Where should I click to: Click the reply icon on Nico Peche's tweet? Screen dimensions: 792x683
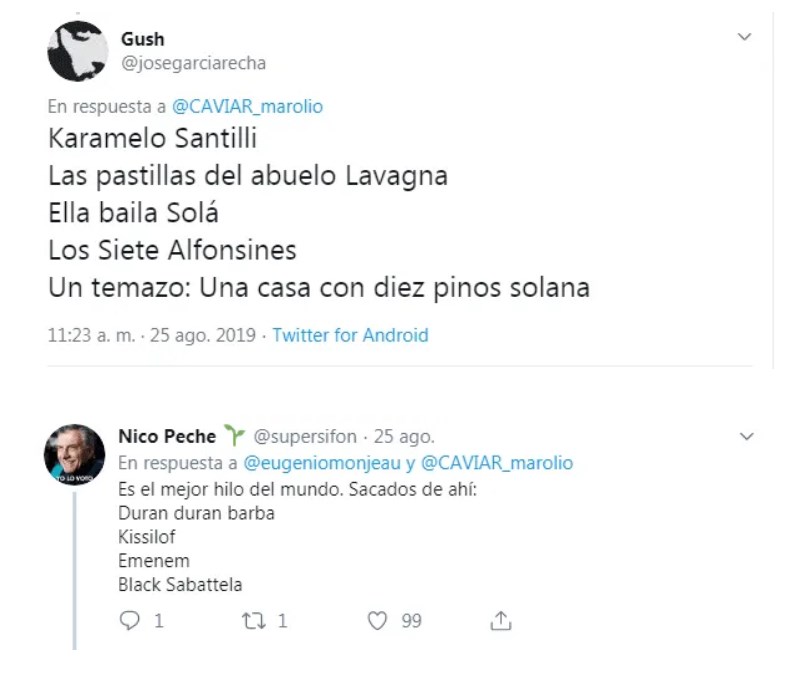click(x=129, y=621)
